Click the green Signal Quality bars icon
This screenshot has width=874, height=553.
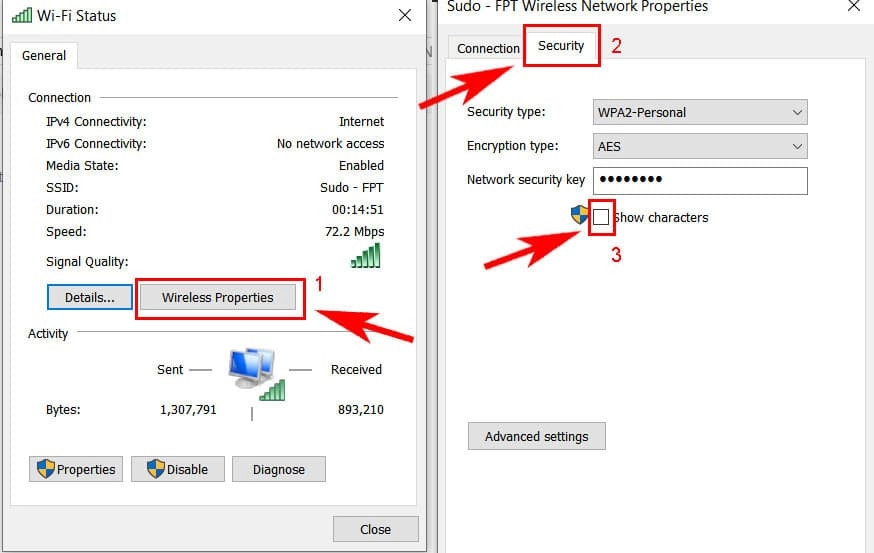coord(367,257)
